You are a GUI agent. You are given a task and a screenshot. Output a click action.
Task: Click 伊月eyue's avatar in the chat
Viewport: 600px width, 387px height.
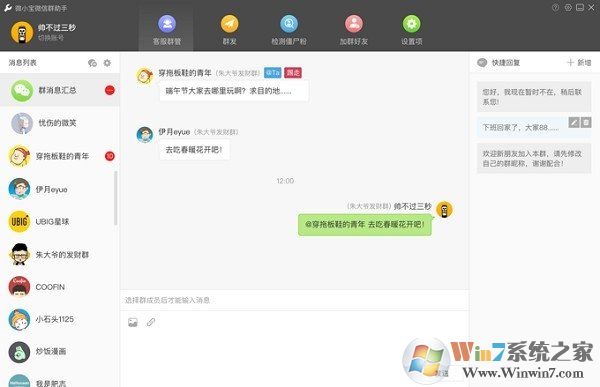point(145,135)
